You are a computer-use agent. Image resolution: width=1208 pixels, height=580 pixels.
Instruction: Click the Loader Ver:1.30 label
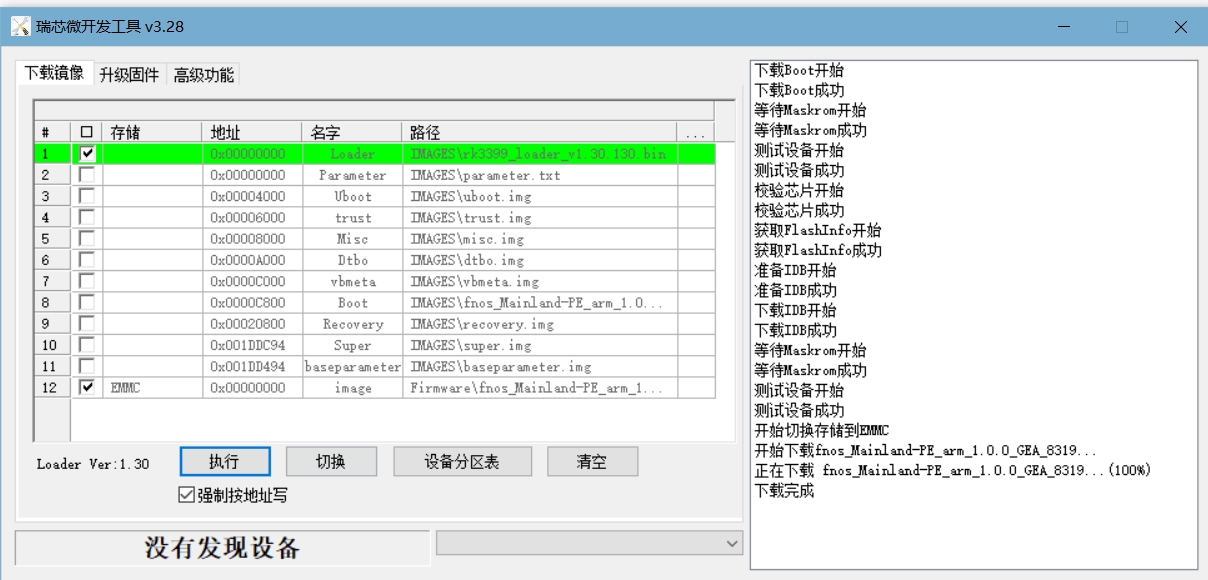(x=93, y=464)
